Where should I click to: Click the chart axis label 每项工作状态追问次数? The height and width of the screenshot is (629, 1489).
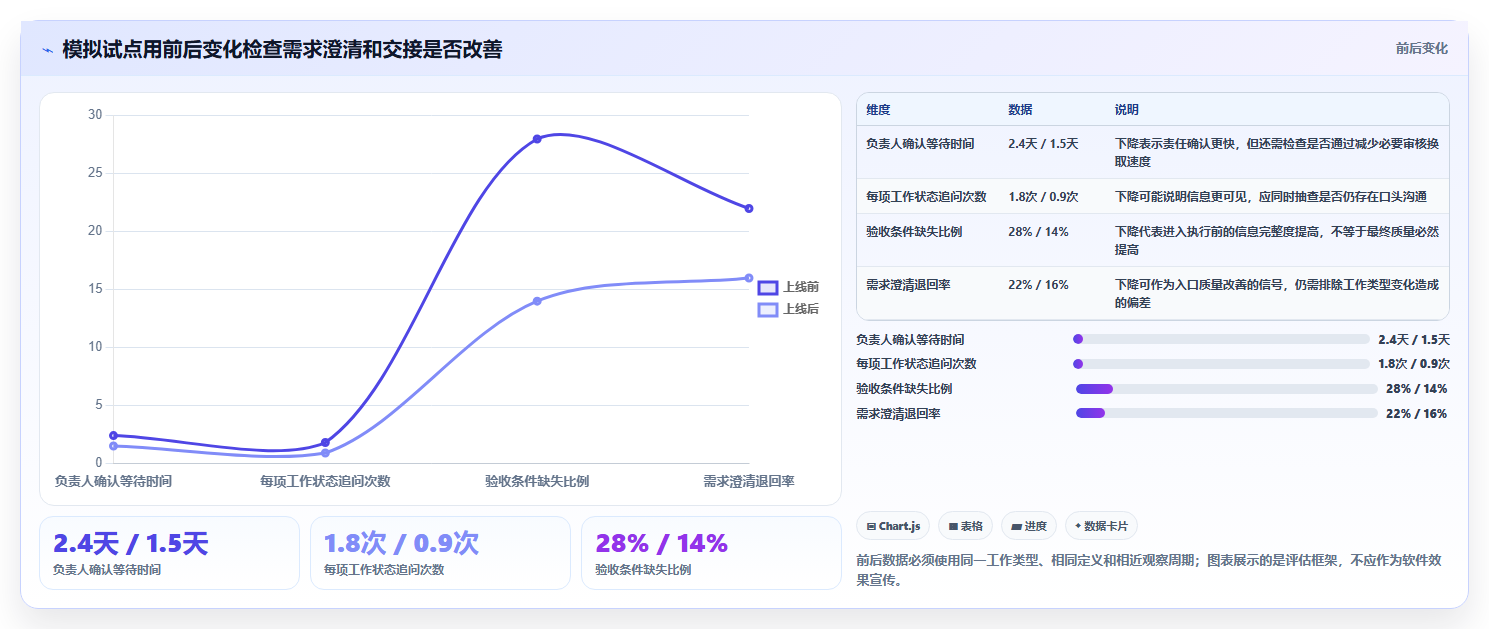[325, 481]
